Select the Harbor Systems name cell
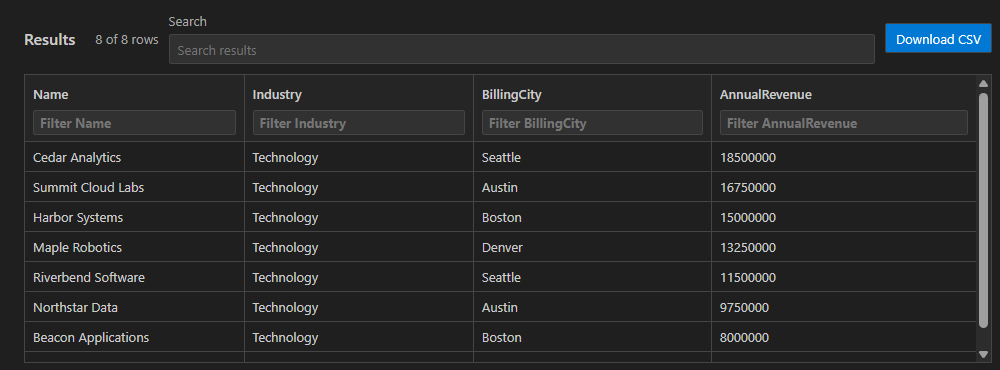Viewport: 1000px width, 370px height. coord(134,217)
